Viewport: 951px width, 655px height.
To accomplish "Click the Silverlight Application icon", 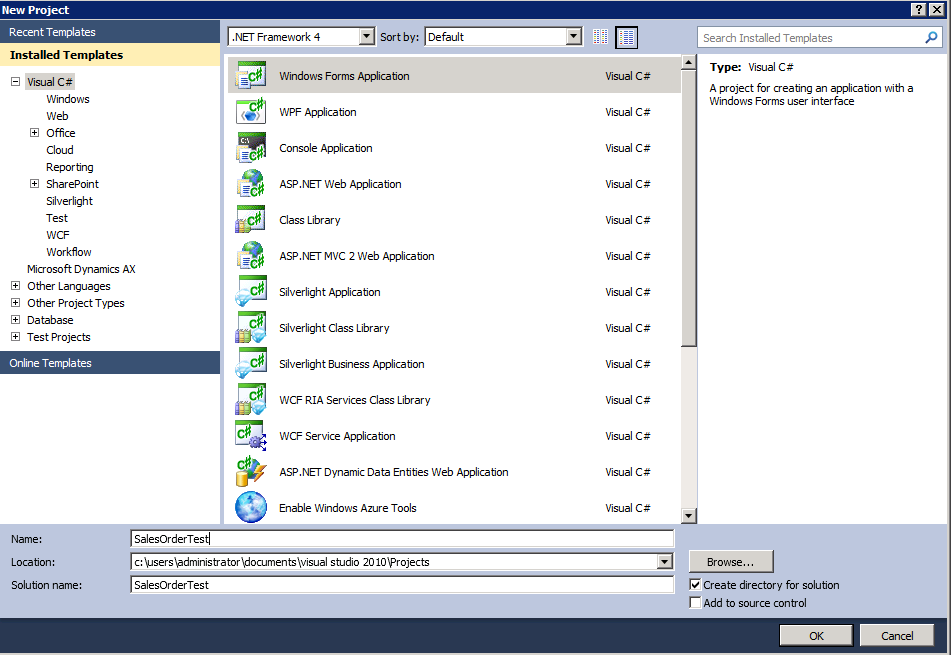I will (x=250, y=292).
